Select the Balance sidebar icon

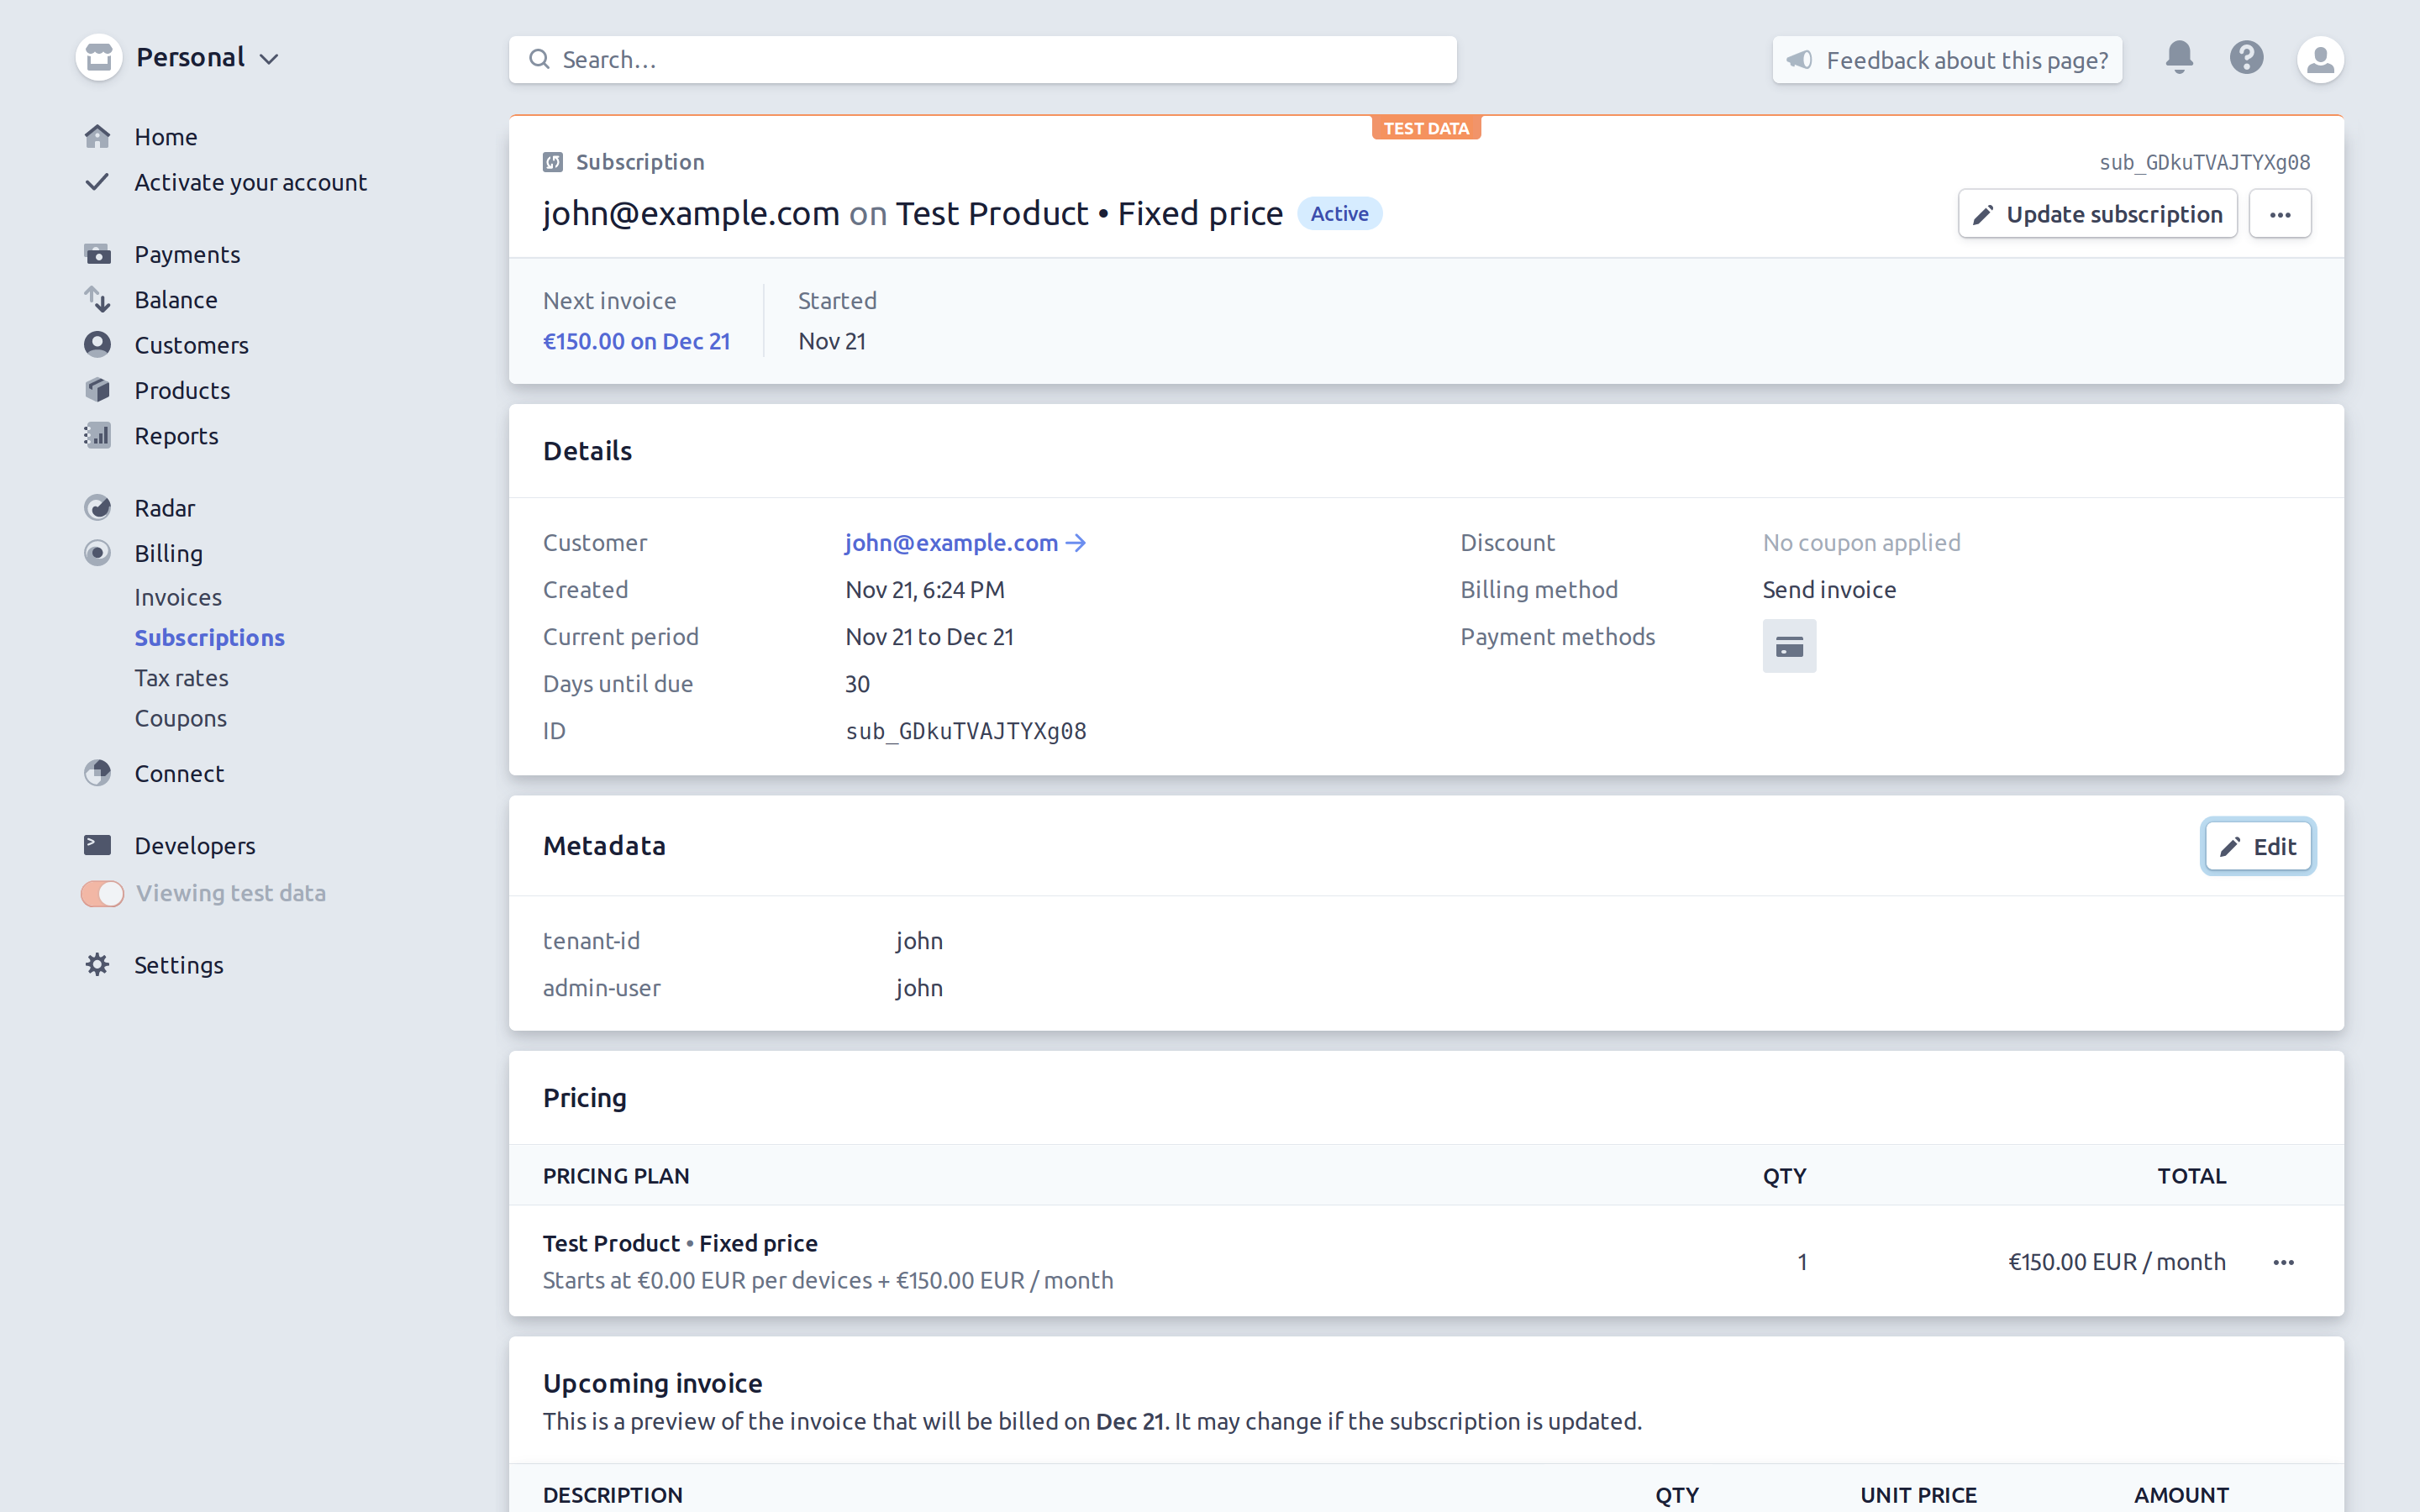pyautogui.click(x=97, y=298)
